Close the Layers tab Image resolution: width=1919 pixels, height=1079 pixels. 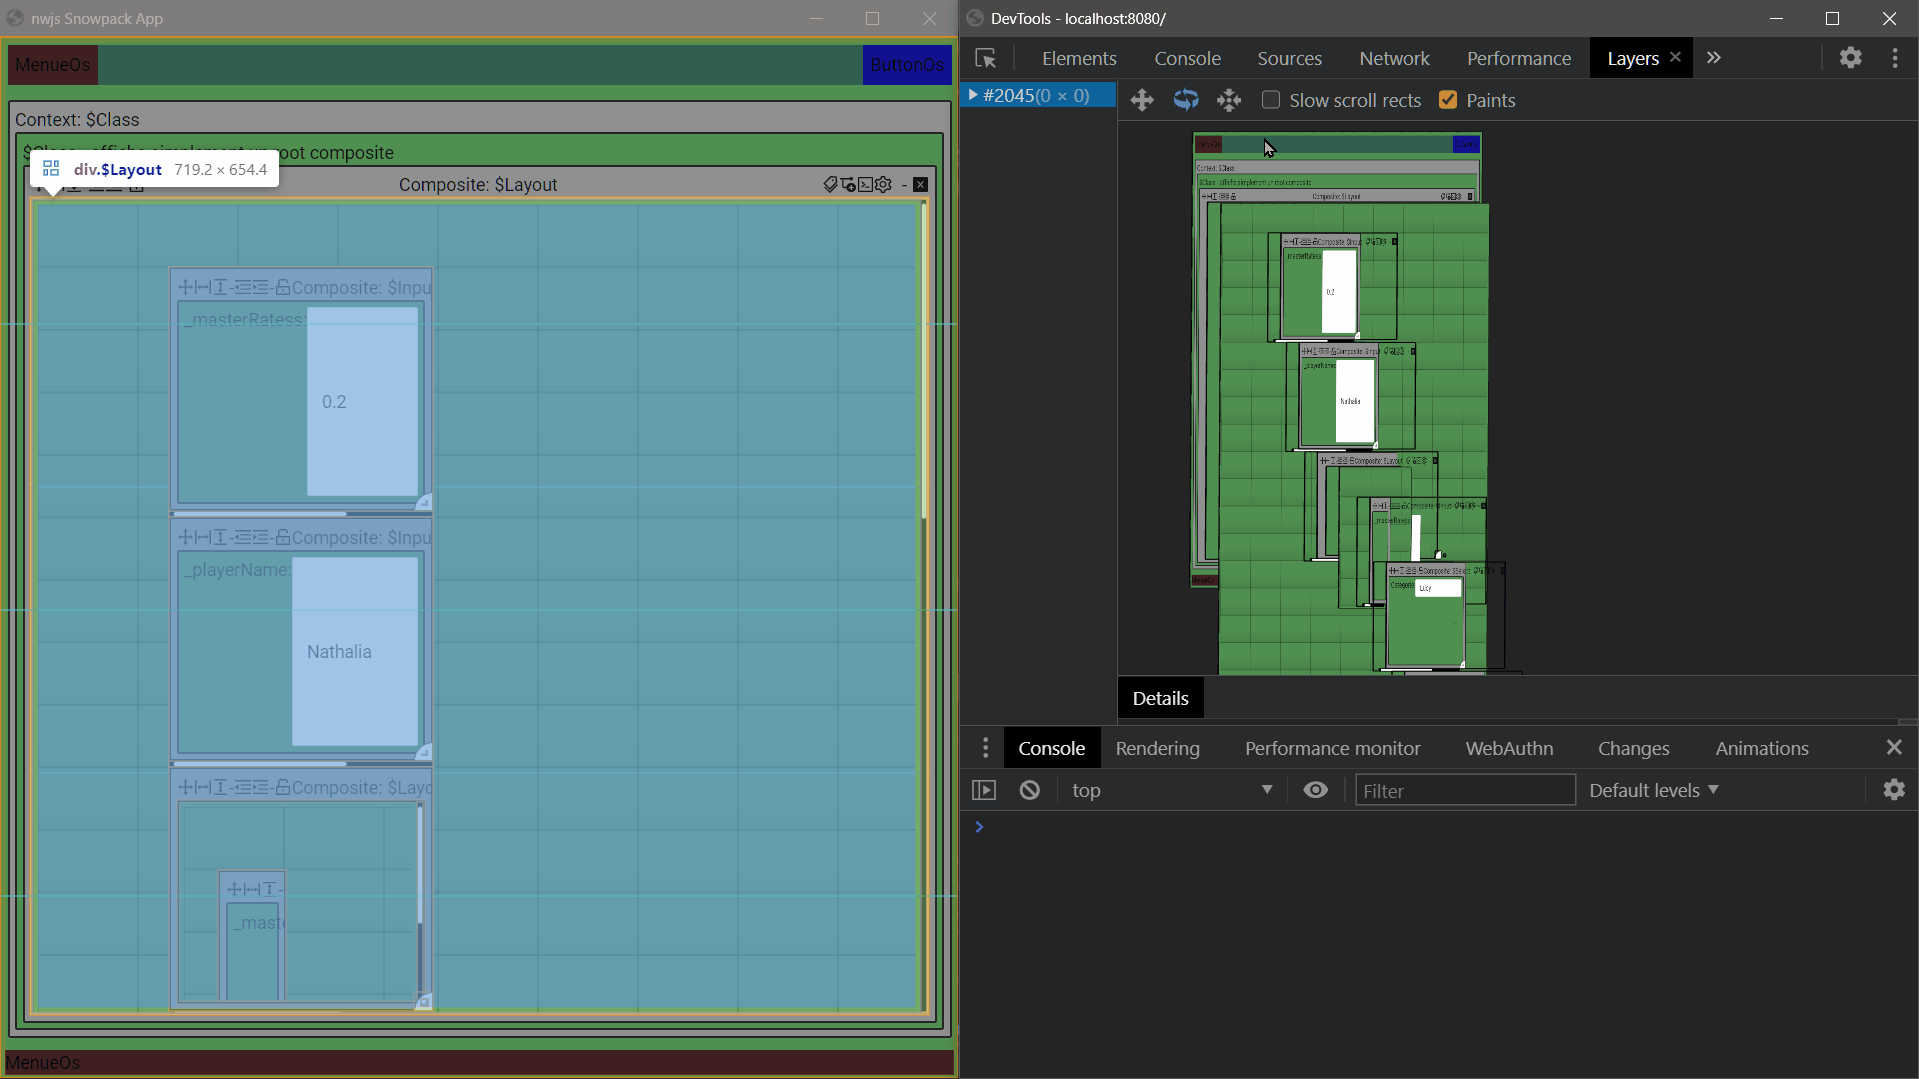(1676, 57)
